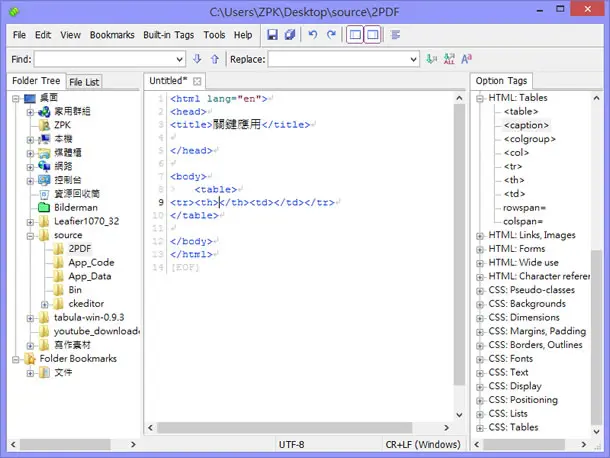Select the Option Tags tab

(501, 81)
